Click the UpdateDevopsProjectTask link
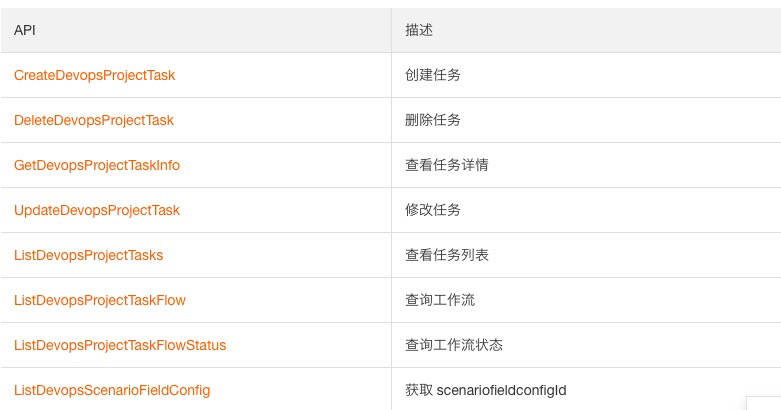The height and width of the screenshot is (410, 781). (97, 210)
